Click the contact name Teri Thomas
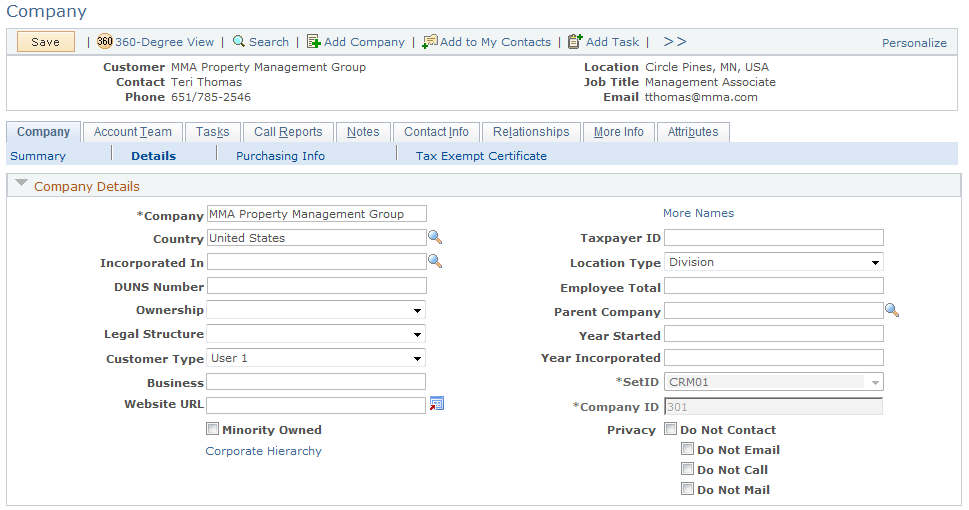Image resolution: width=969 pixels, height=510 pixels. click(x=206, y=82)
